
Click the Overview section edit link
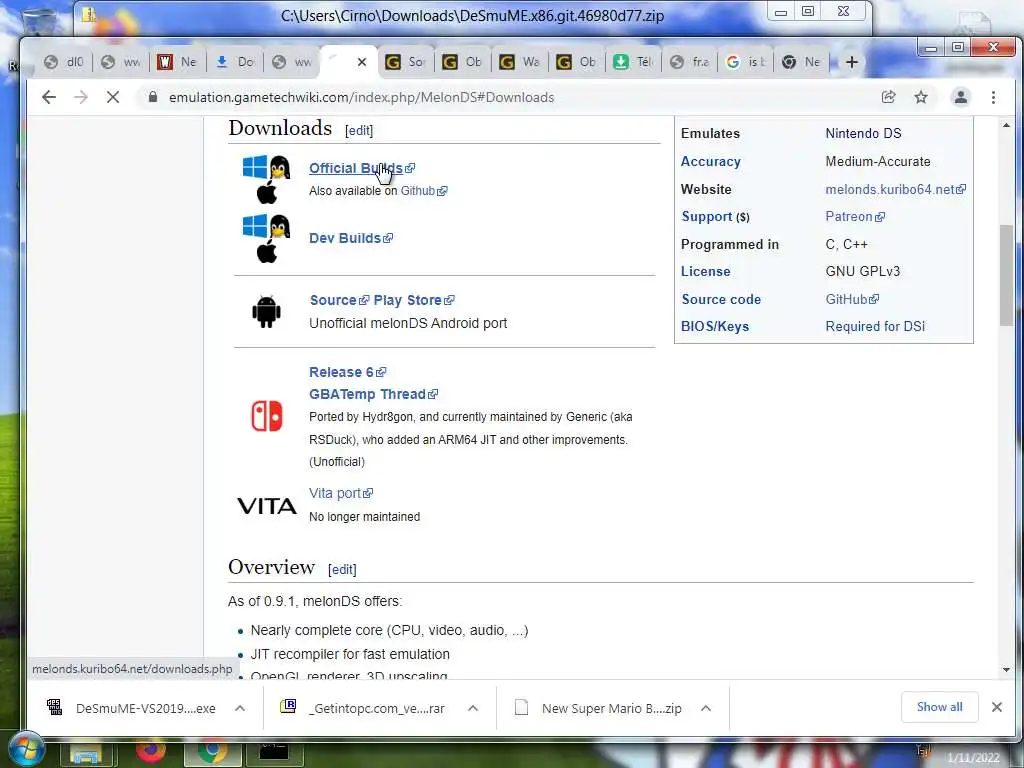[x=342, y=569]
